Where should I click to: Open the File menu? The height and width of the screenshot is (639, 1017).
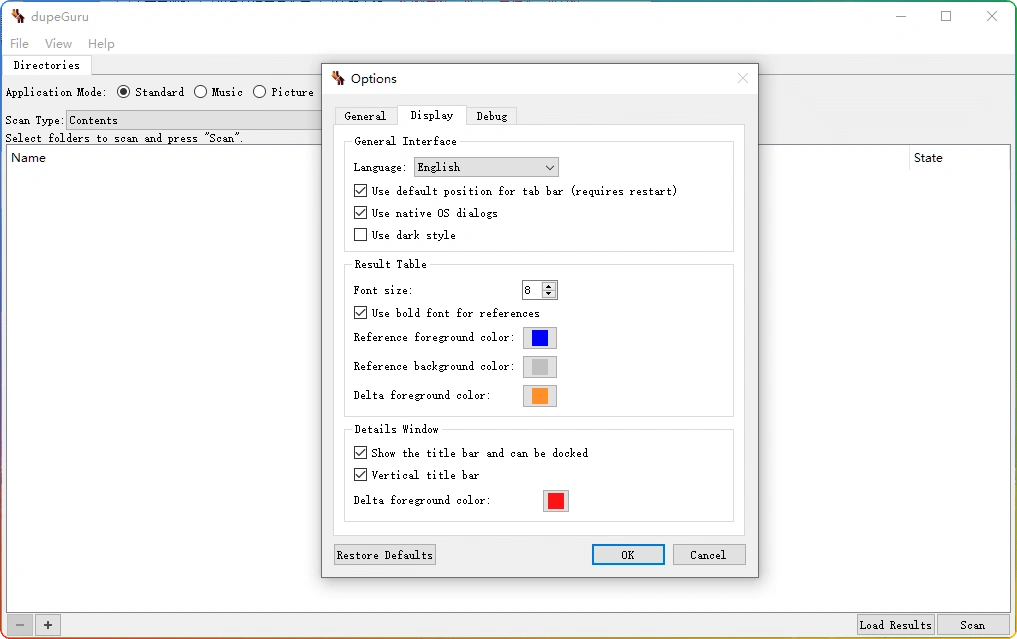(x=19, y=44)
